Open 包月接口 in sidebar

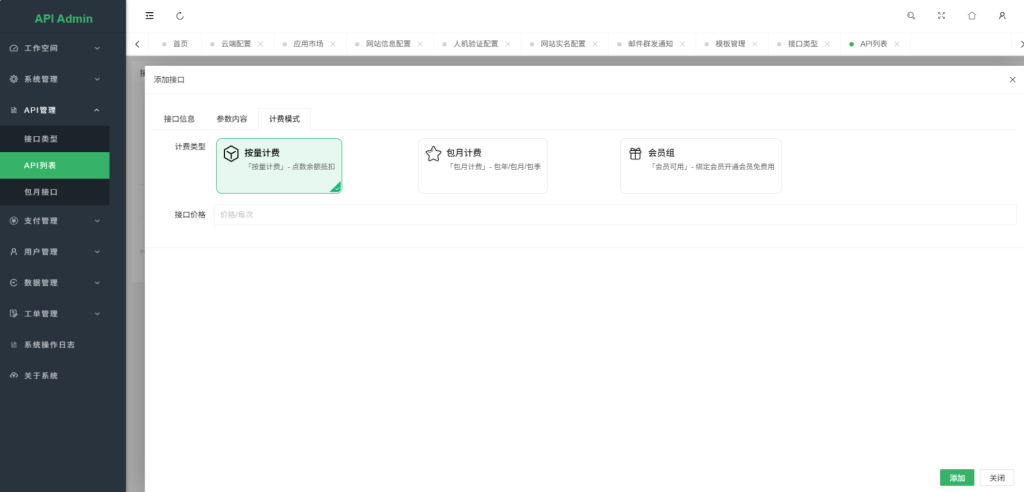pos(55,192)
